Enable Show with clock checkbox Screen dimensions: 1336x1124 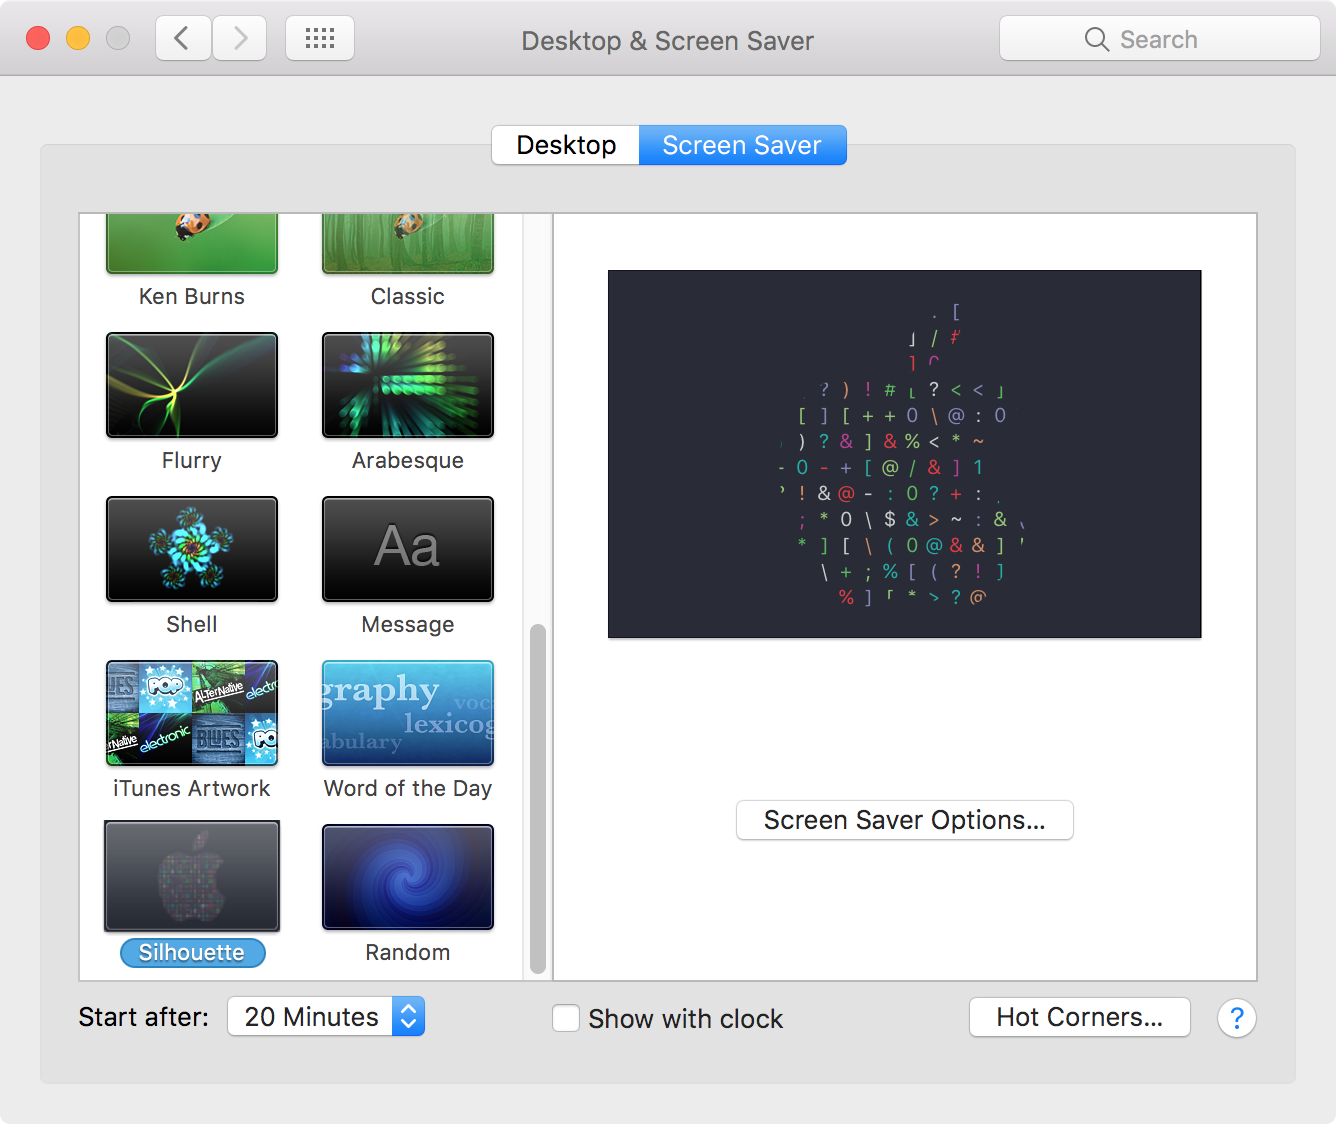566,1018
